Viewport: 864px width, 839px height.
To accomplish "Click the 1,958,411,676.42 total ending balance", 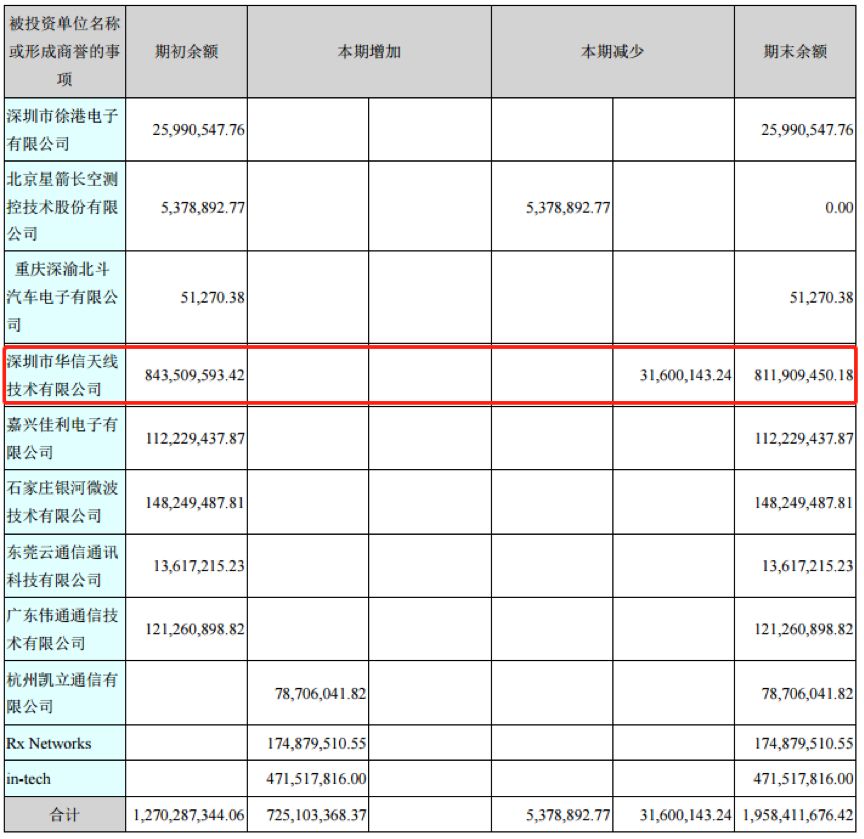I will [797, 816].
